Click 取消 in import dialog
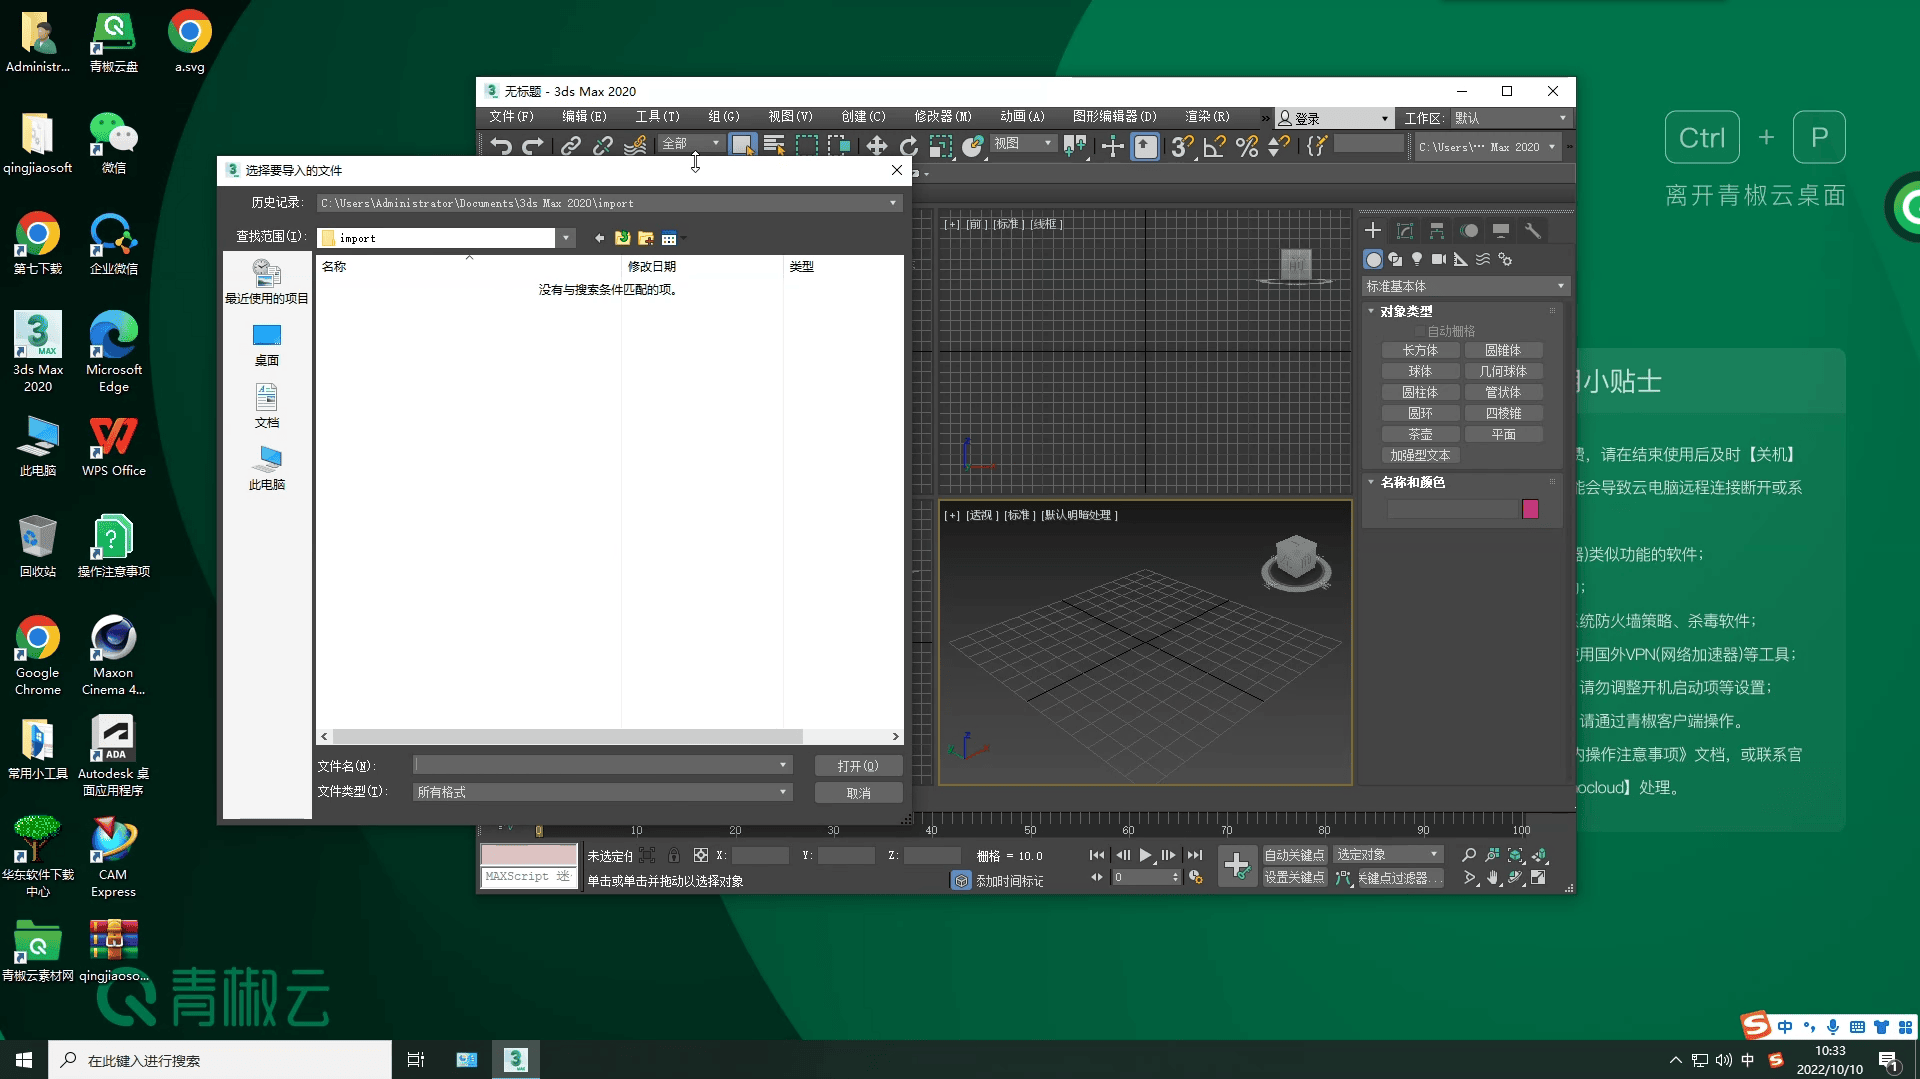 [858, 793]
